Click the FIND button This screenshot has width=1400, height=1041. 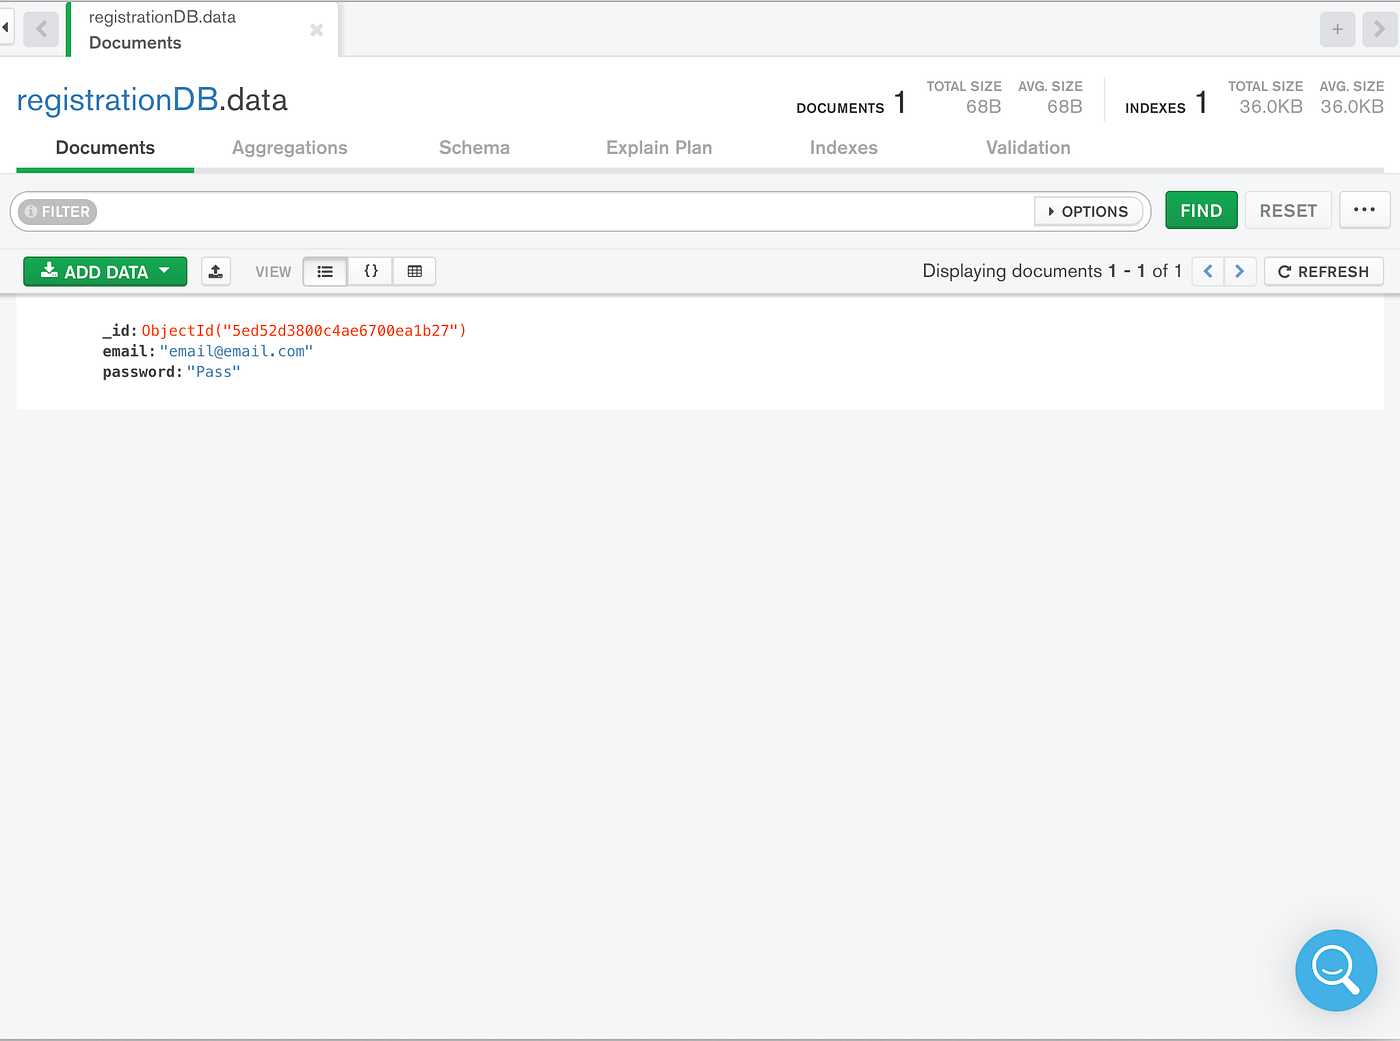[x=1201, y=210]
